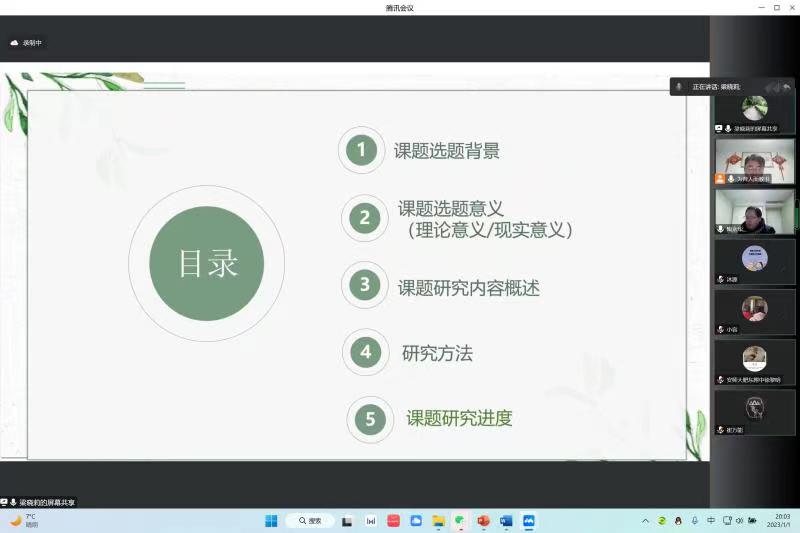Select the 小谷 participant tile
Viewport: 800px width, 533px height.
pyautogui.click(x=755, y=312)
